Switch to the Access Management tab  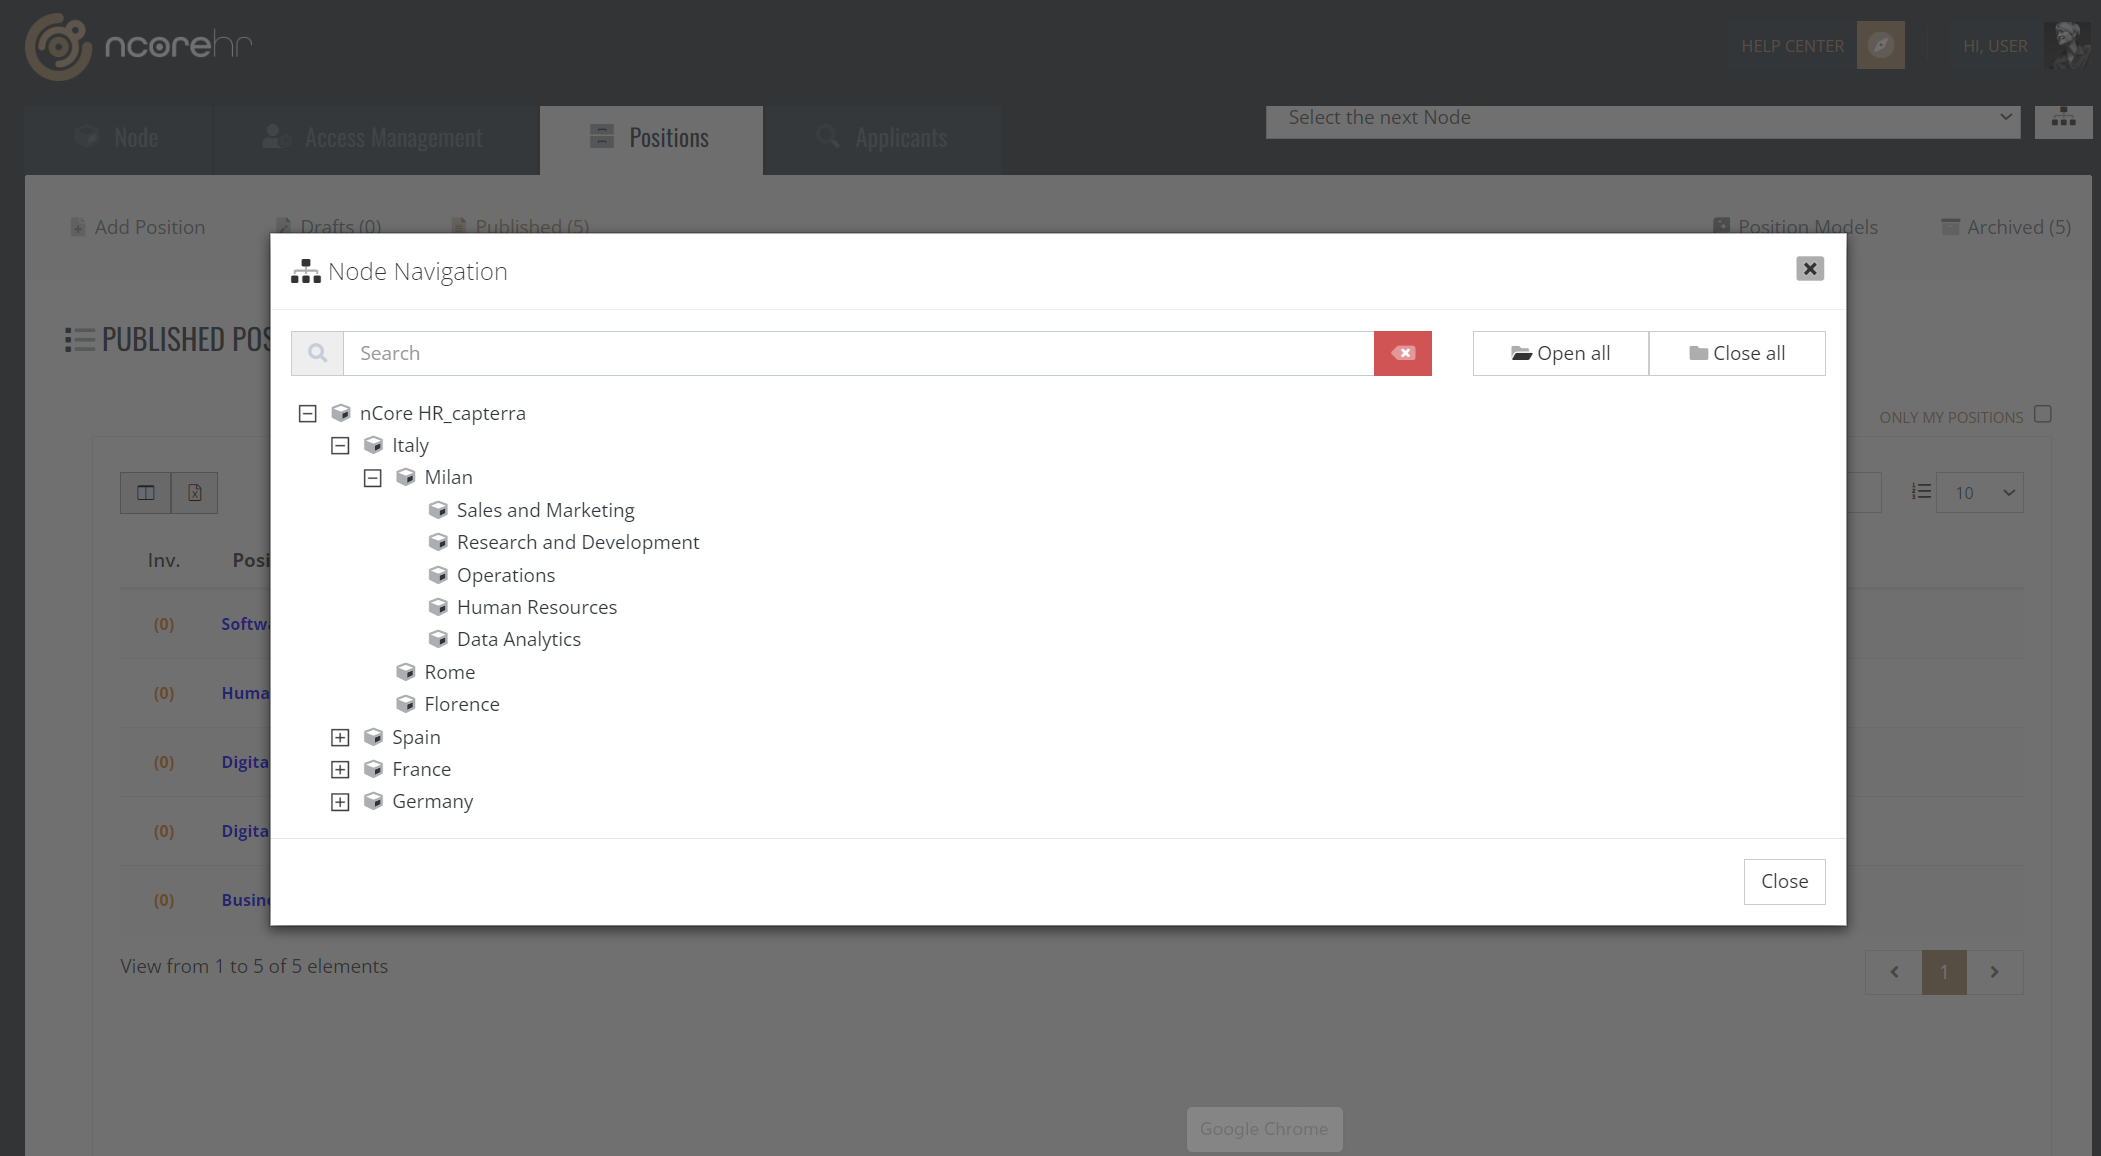[x=393, y=137]
